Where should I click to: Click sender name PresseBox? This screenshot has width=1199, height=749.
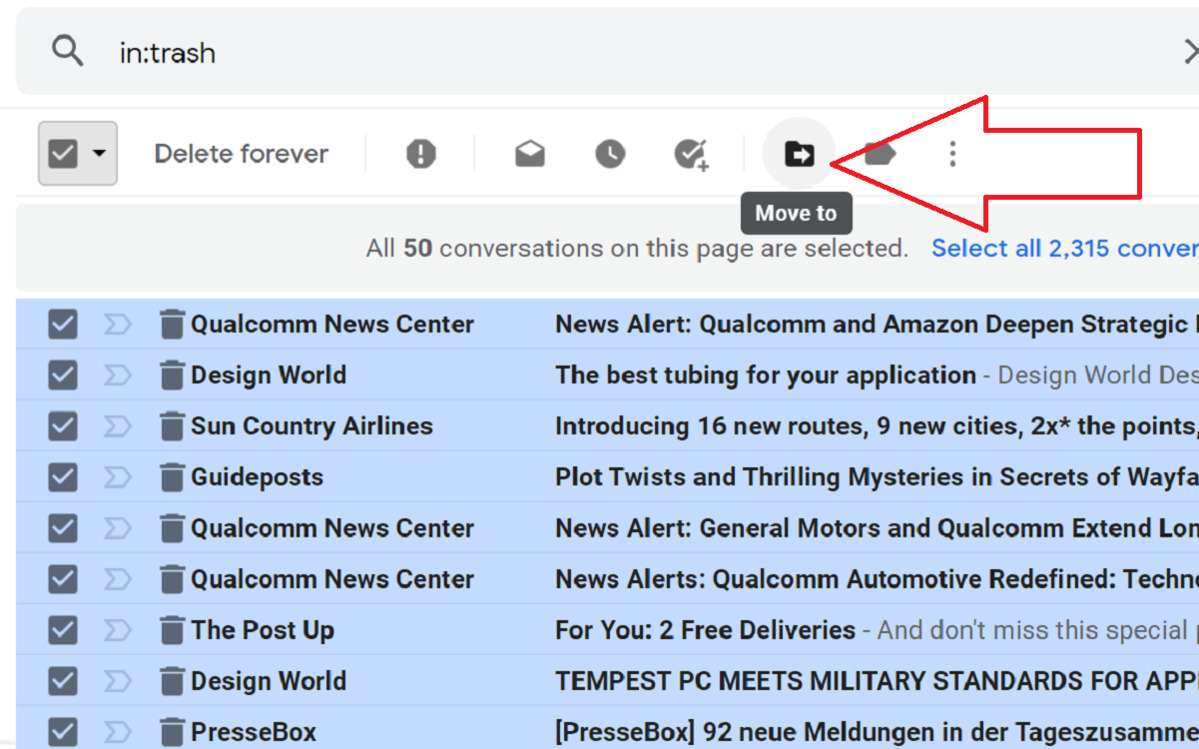coord(253,732)
